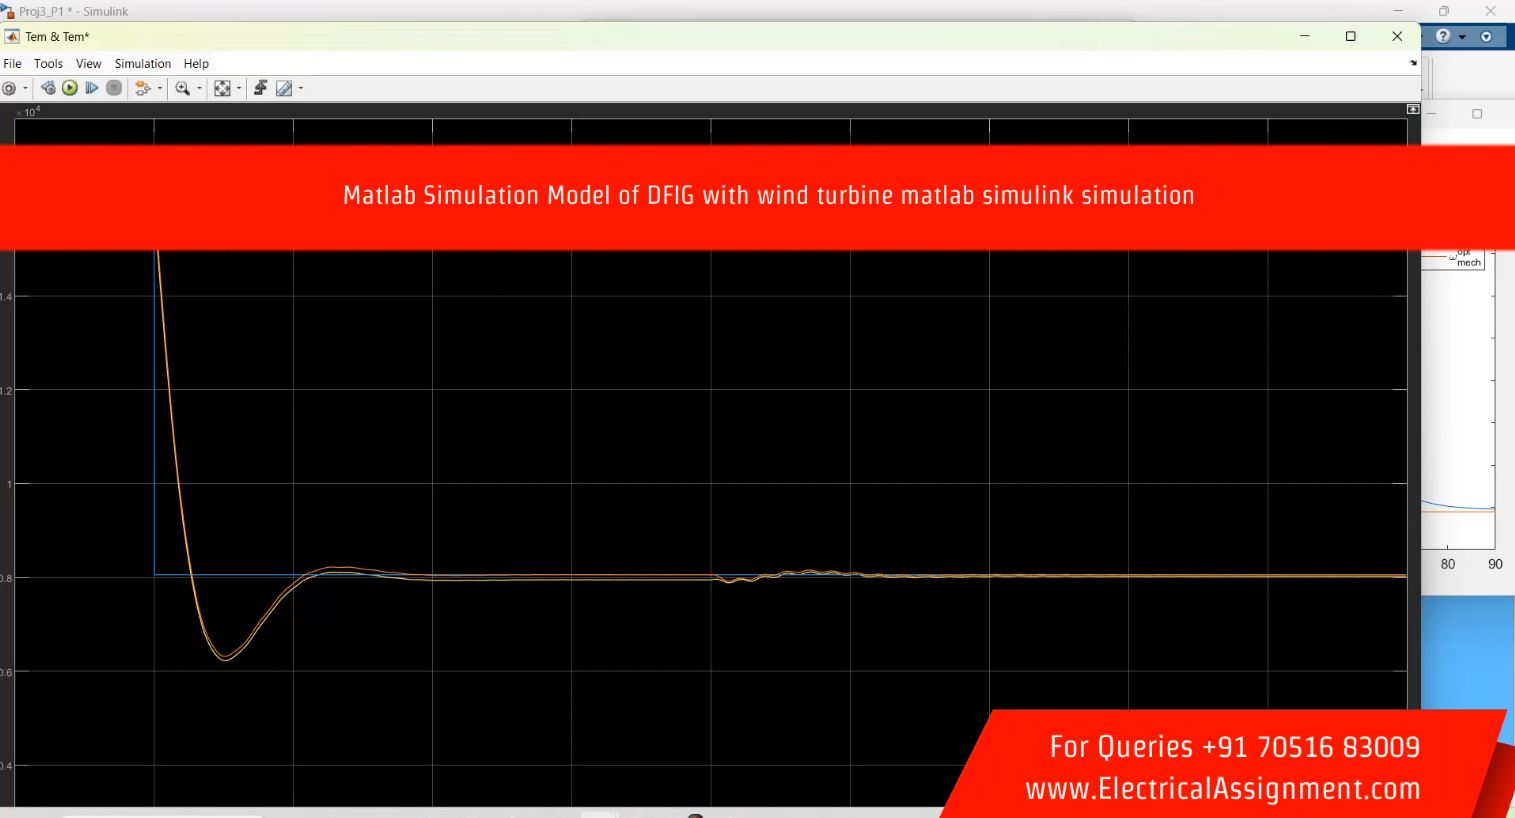
Task: Select the Zoom magnifier tool
Action: point(182,88)
